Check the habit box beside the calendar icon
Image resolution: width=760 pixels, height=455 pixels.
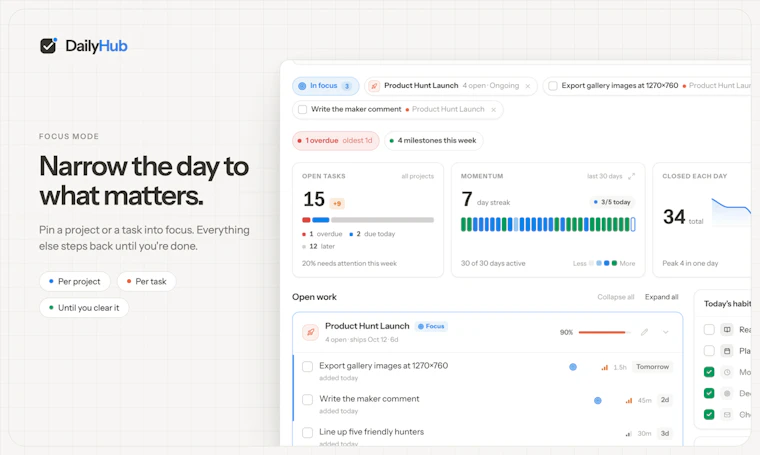click(x=709, y=351)
